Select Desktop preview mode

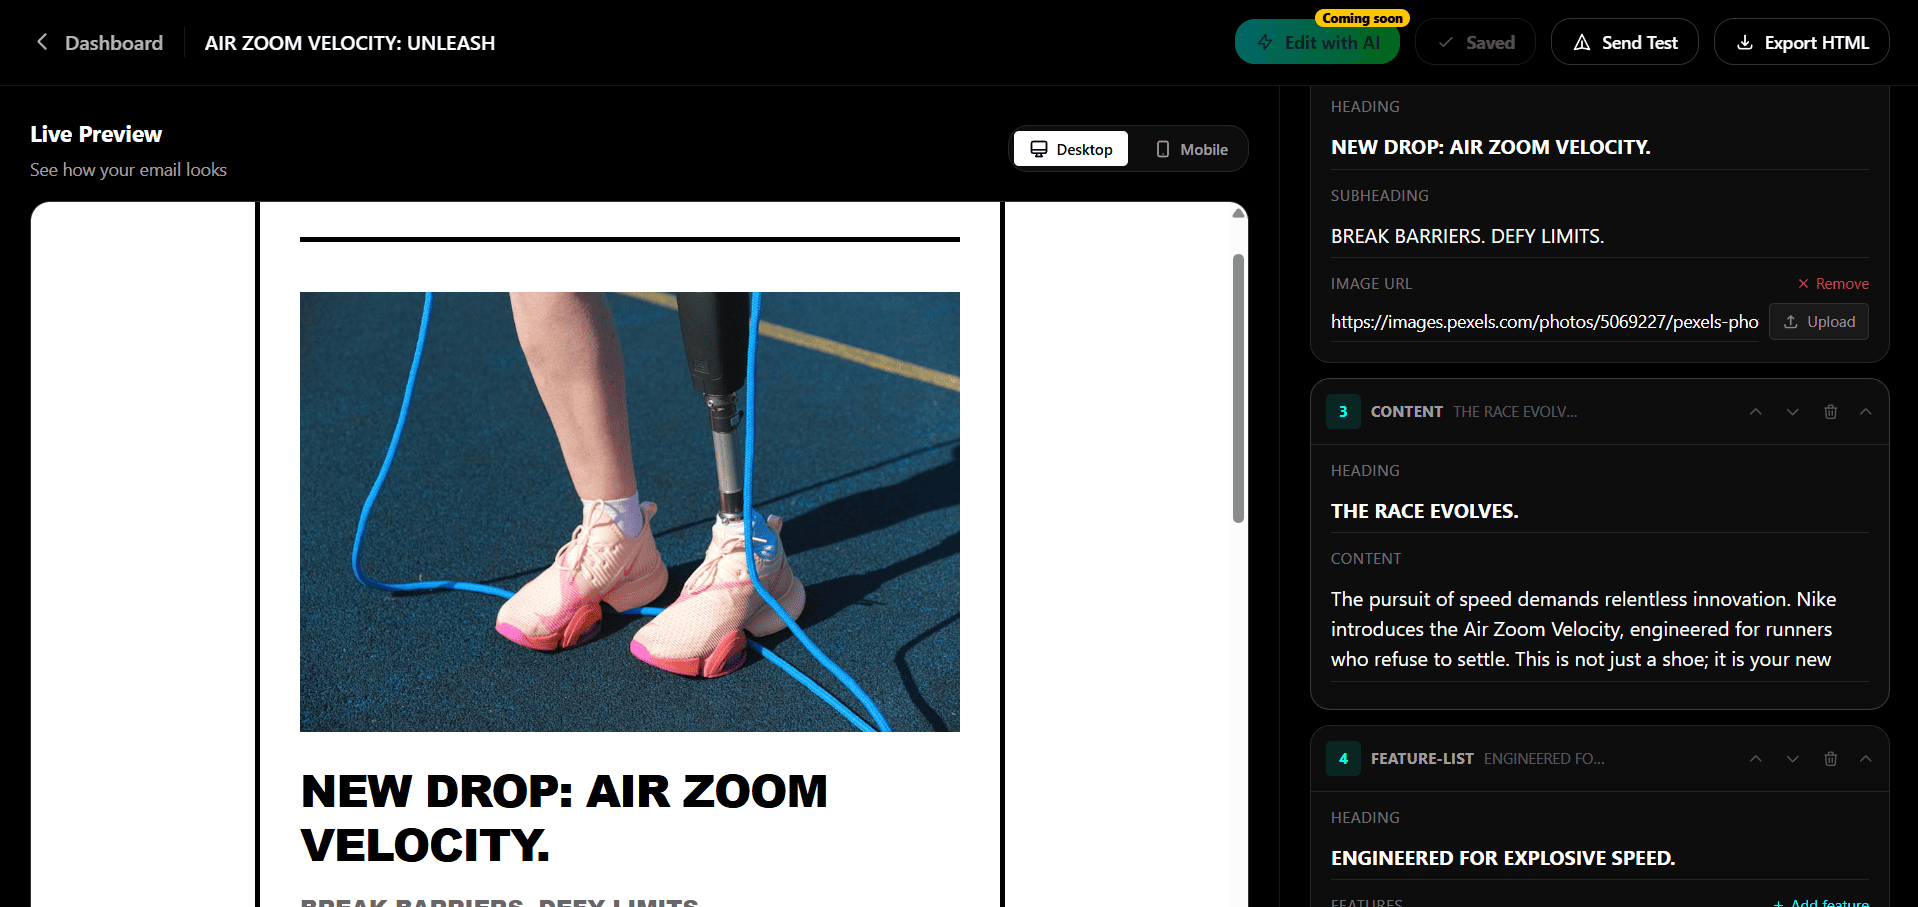point(1070,148)
